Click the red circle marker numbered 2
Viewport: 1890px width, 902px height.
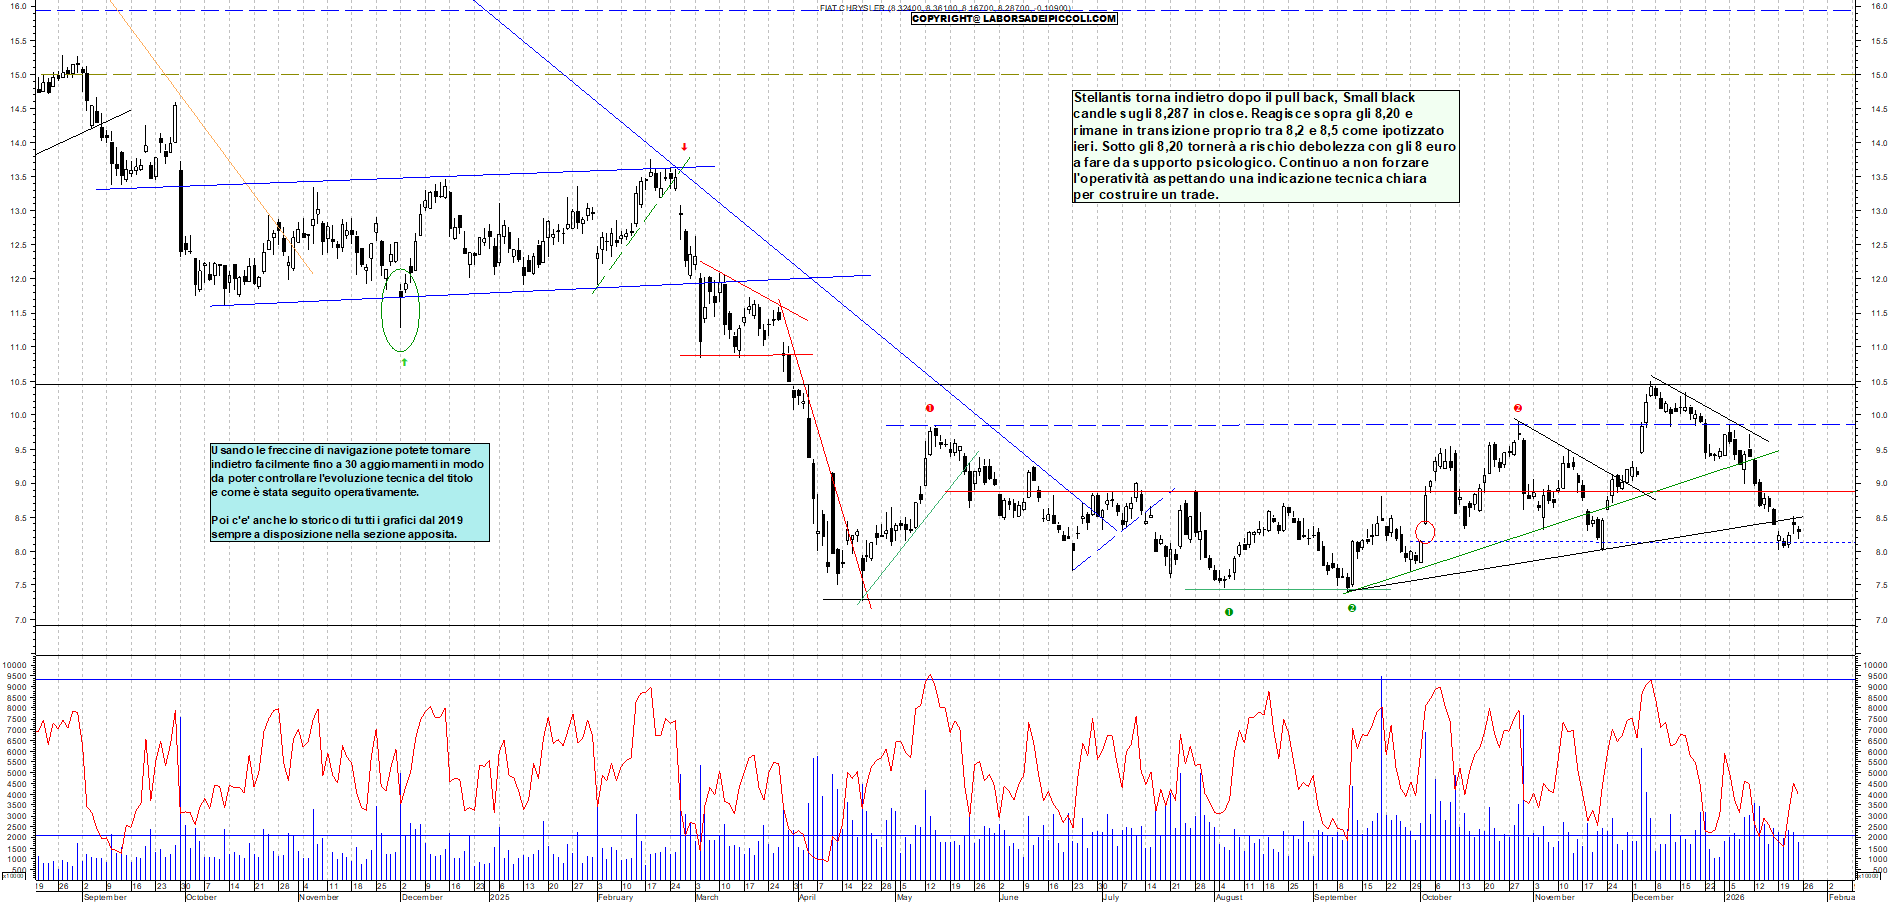[x=1518, y=408]
